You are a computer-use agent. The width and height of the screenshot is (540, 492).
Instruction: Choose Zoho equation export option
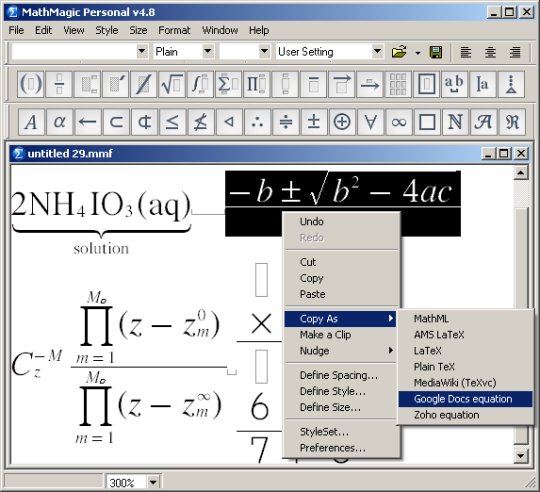(x=465, y=415)
